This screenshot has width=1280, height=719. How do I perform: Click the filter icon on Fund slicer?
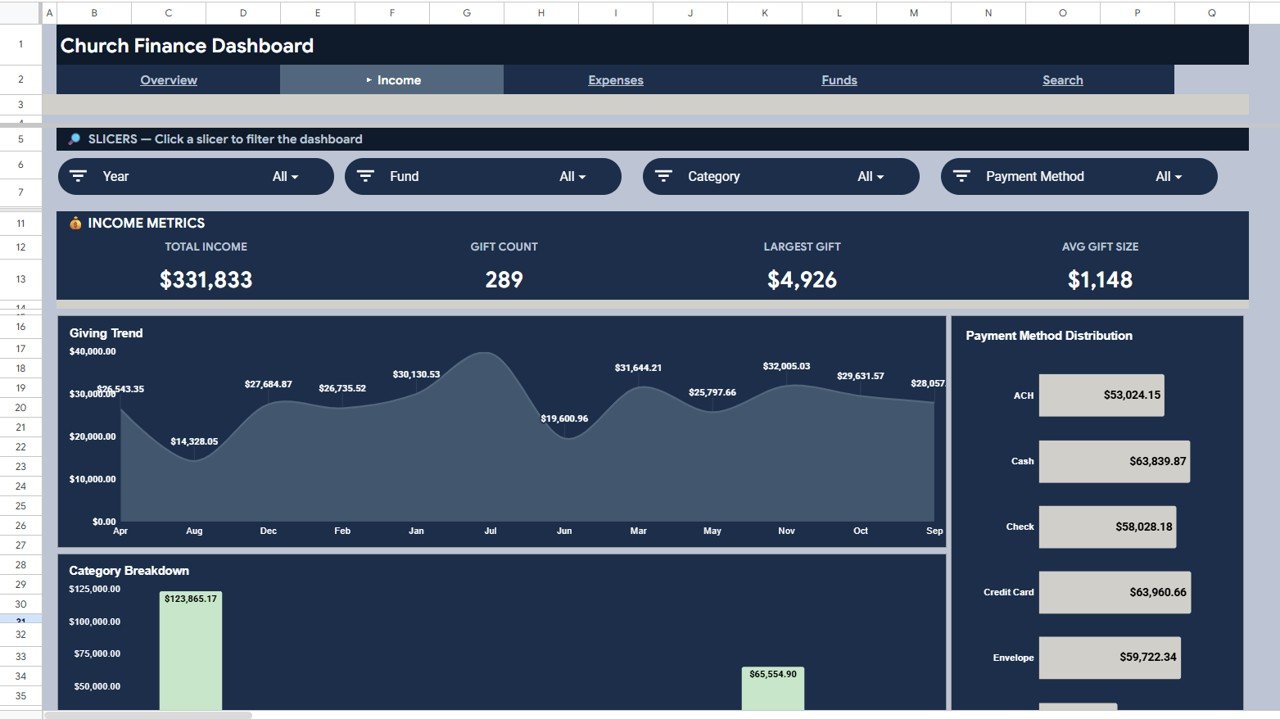tap(366, 176)
